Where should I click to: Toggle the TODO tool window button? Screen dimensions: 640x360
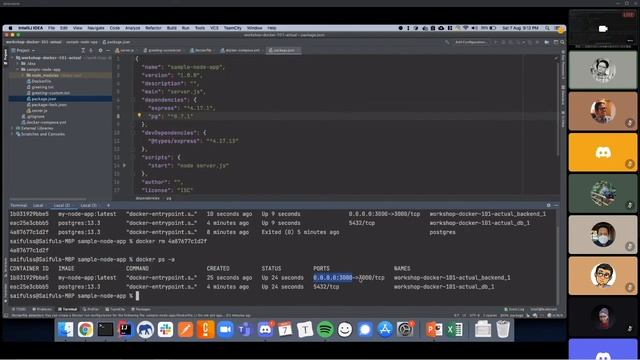pos(20,309)
